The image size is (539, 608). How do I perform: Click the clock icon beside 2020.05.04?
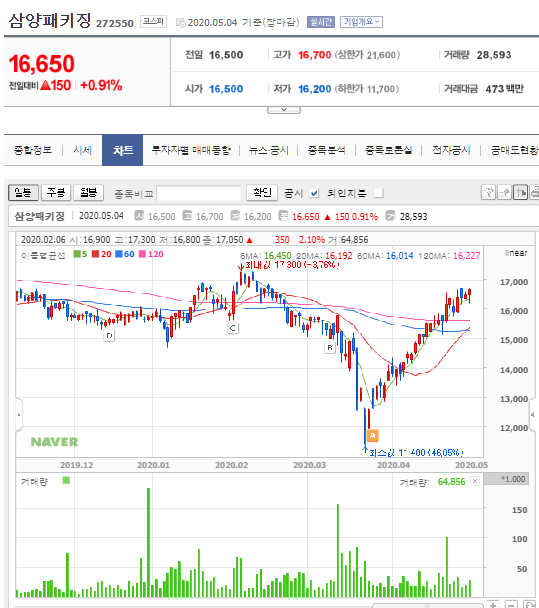[x=180, y=23]
